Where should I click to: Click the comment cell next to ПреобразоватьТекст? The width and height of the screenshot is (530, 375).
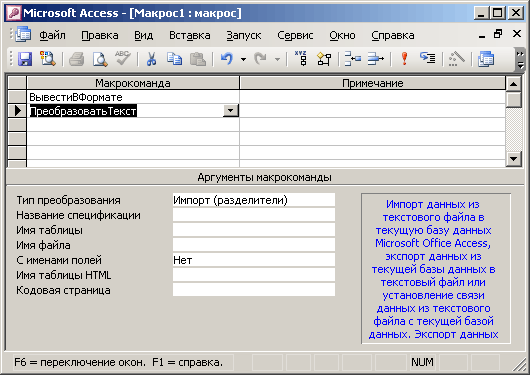(x=372, y=111)
